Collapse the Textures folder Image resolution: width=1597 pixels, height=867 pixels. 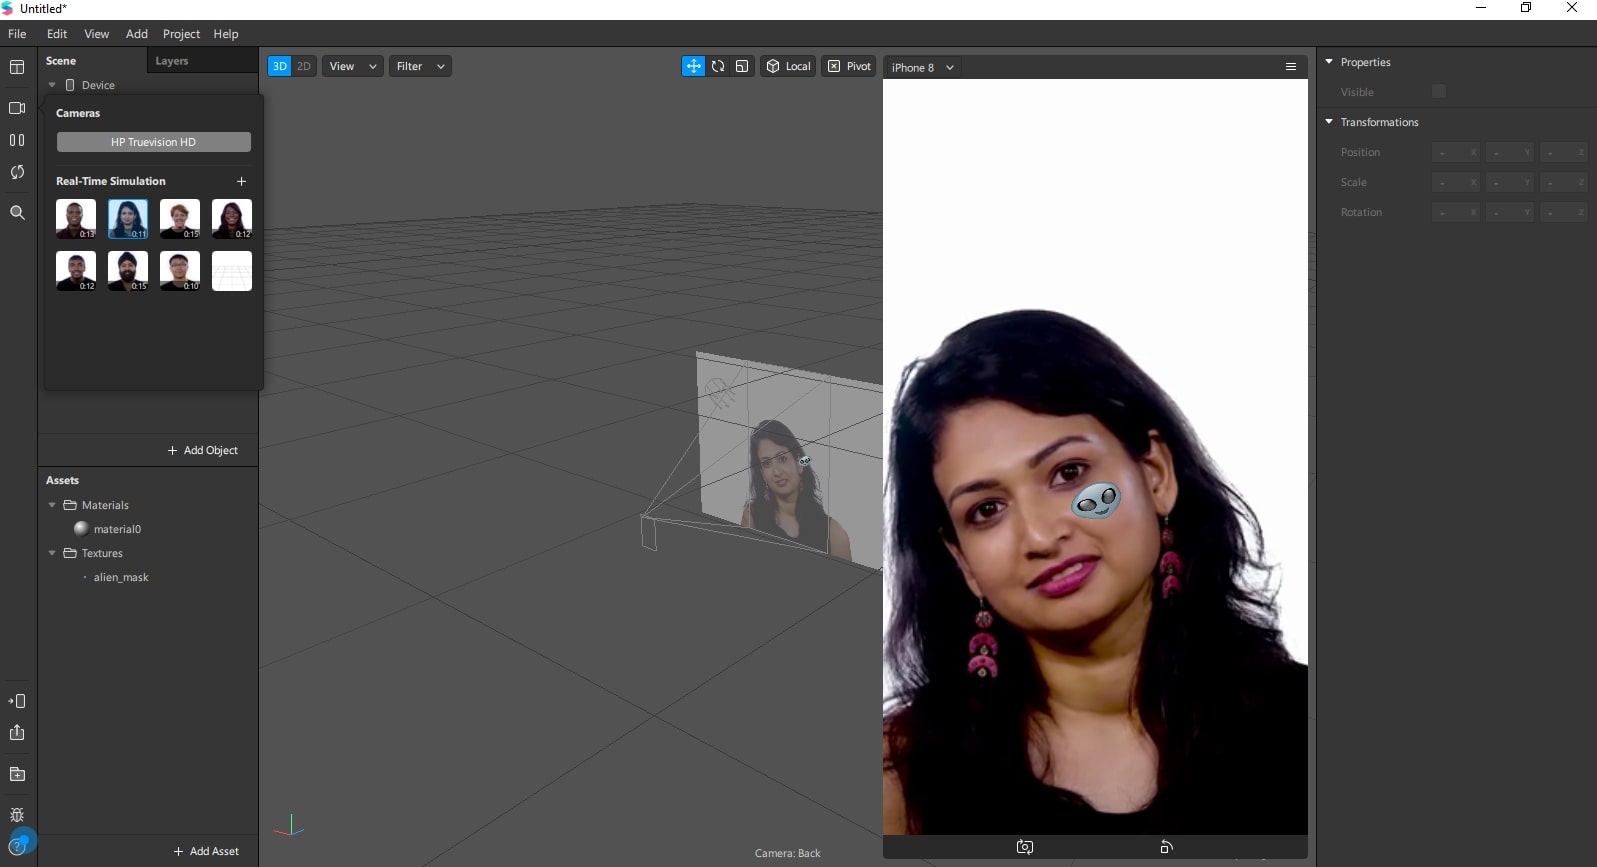[x=52, y=553]
